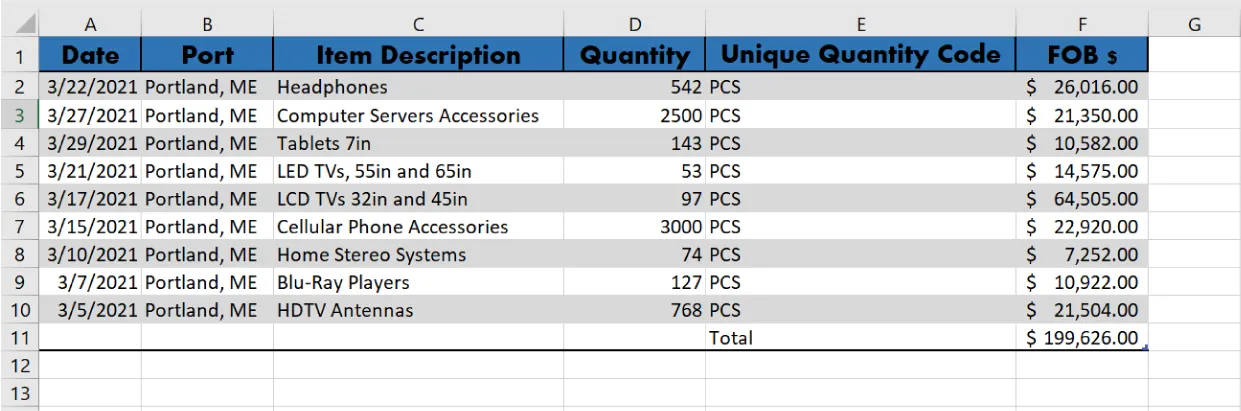This screenshot has width=1241, height=411.
Task: Click the Unique Quantity Code header cell
Action: (860, 55)
